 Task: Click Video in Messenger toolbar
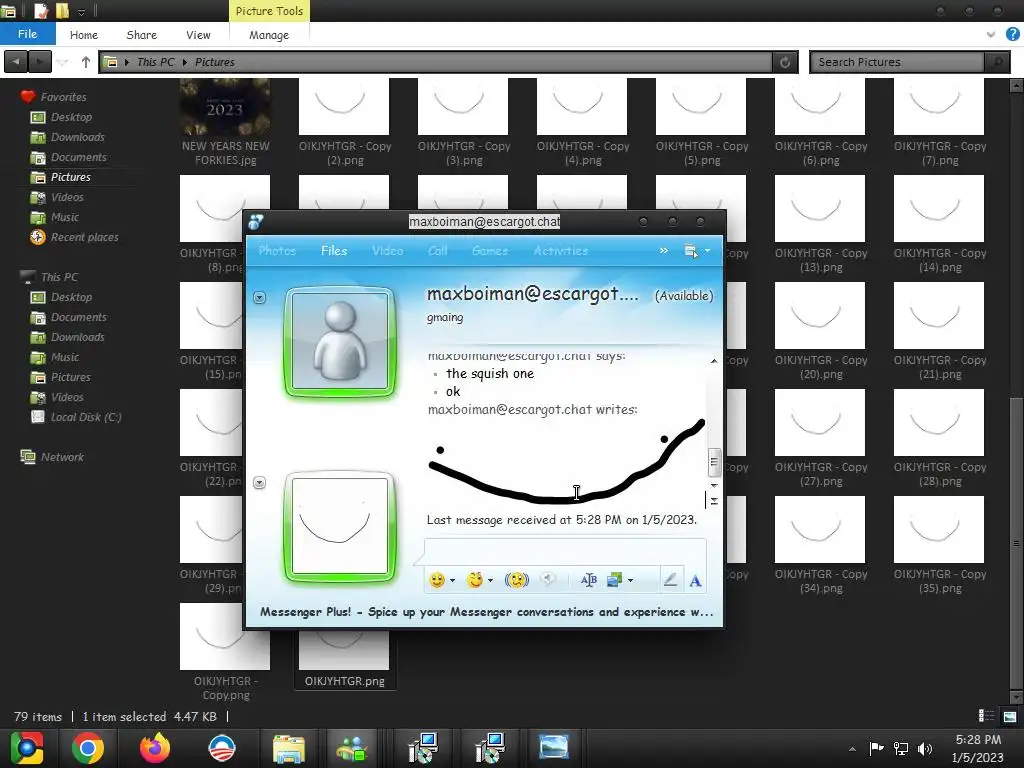coord(387,251)
